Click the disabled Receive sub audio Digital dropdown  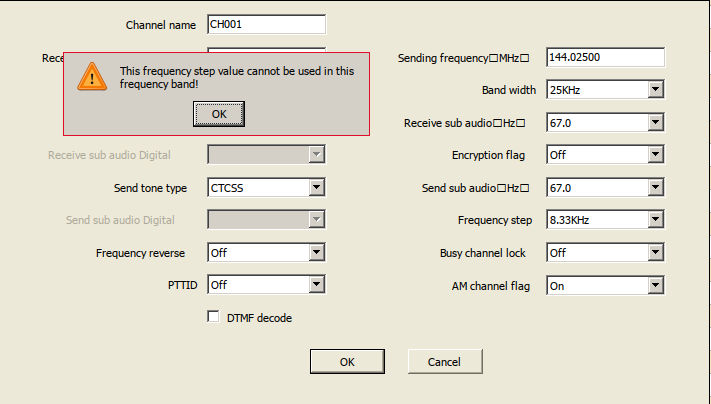coord(266,155)
